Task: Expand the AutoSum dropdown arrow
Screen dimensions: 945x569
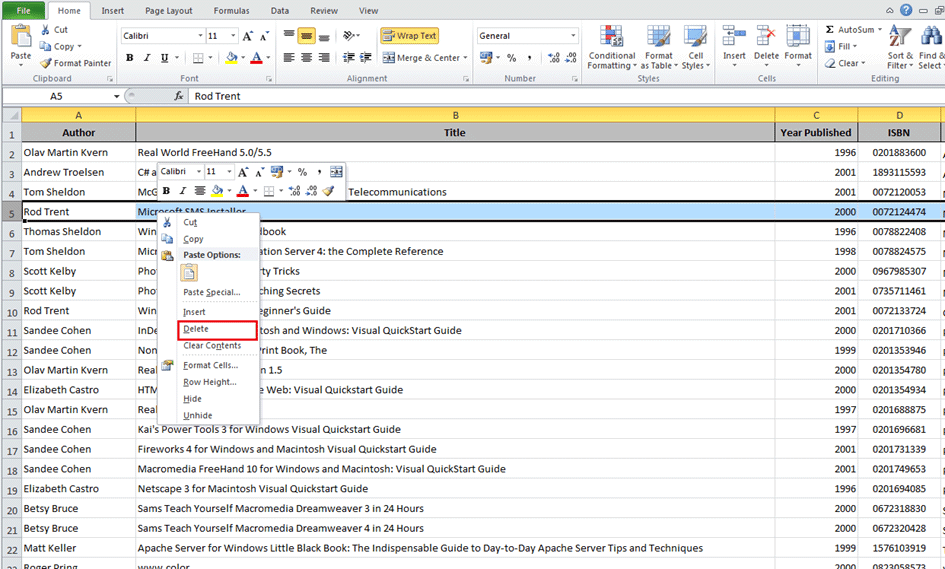Action: click(x=880, y=30)
